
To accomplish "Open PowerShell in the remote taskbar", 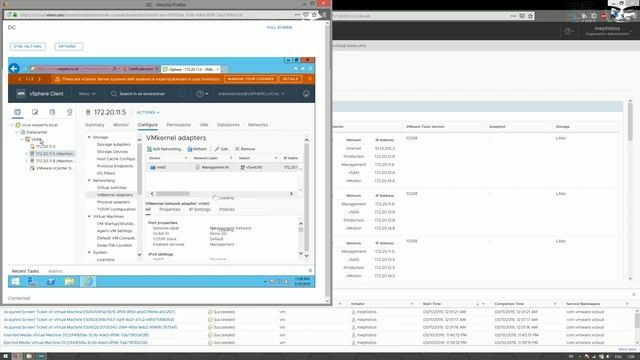I will [x=51, y=281].
